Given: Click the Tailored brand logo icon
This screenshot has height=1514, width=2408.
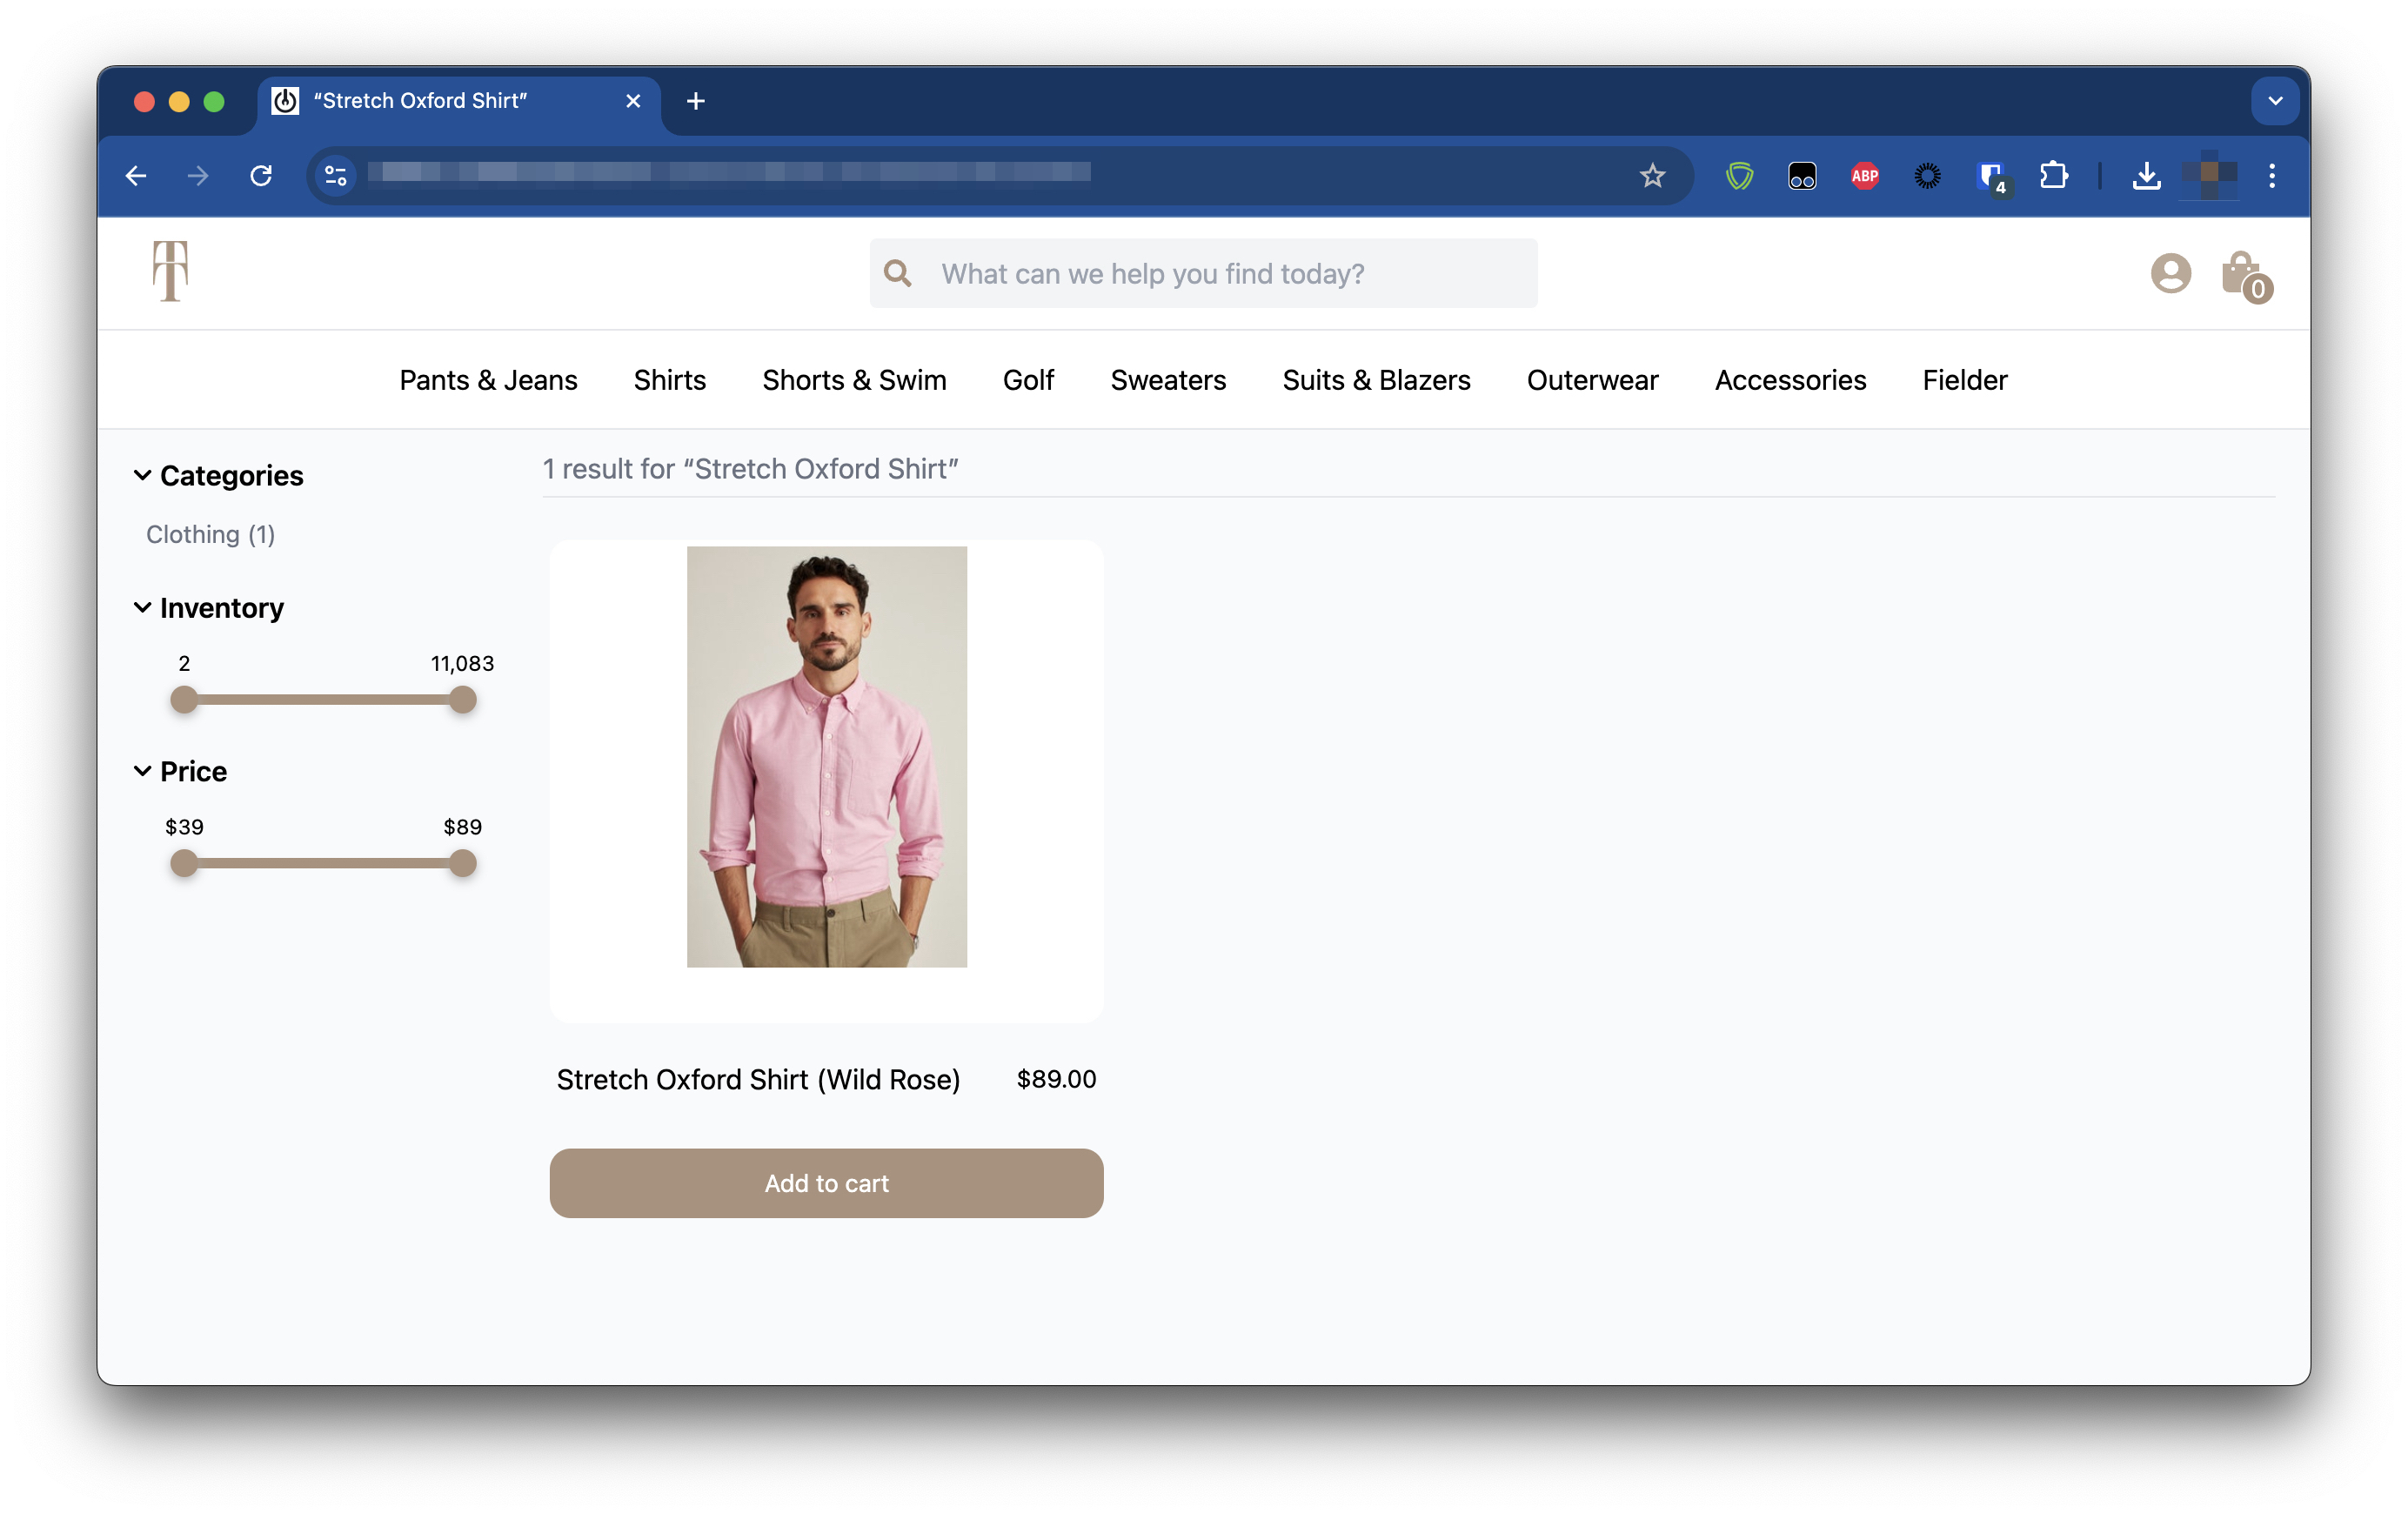Looking at the screenshot, I should 171,271.
